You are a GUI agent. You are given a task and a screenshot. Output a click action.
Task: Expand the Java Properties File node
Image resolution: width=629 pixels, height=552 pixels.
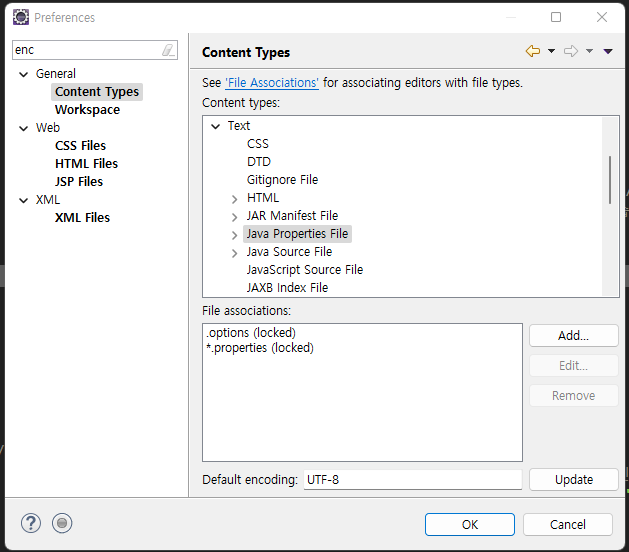(x=235, y=235)
